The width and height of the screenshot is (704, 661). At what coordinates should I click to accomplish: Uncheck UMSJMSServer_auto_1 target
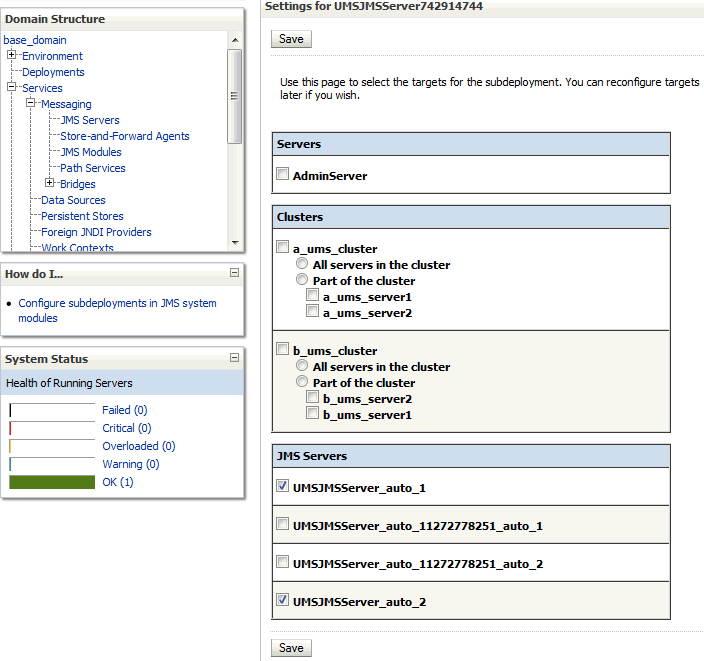coord(282,485)
